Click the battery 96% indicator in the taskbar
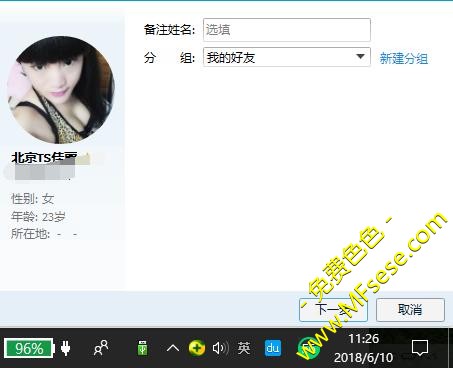This screenshot has width=453, height=368. (29, 349)
